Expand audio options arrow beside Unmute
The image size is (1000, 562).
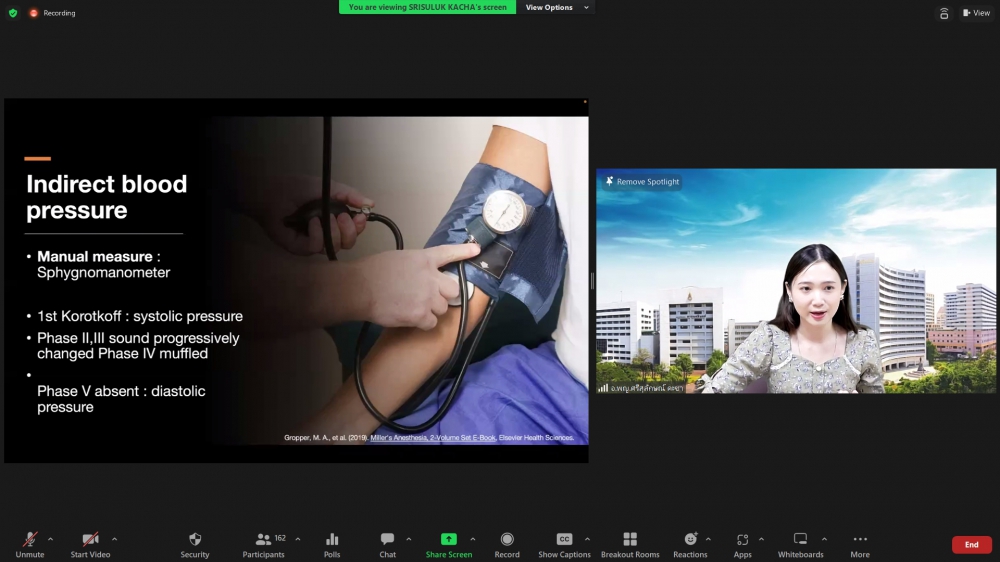tap(50, 539)
